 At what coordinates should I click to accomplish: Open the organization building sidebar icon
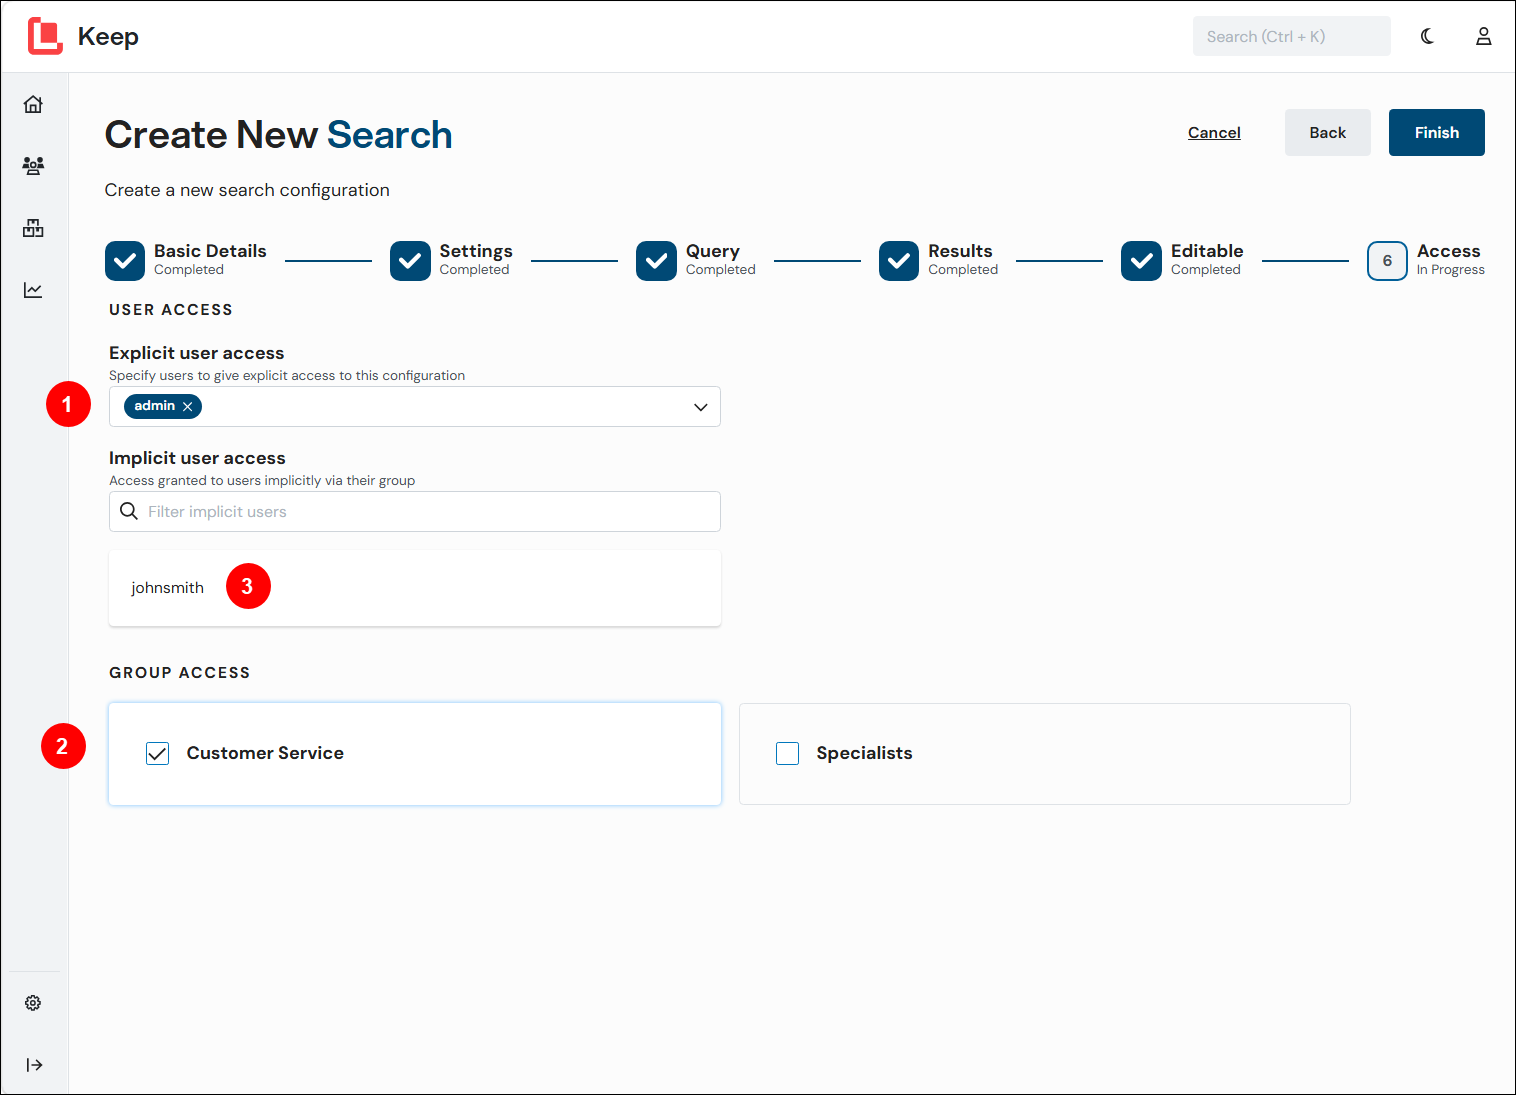point(33,228)
